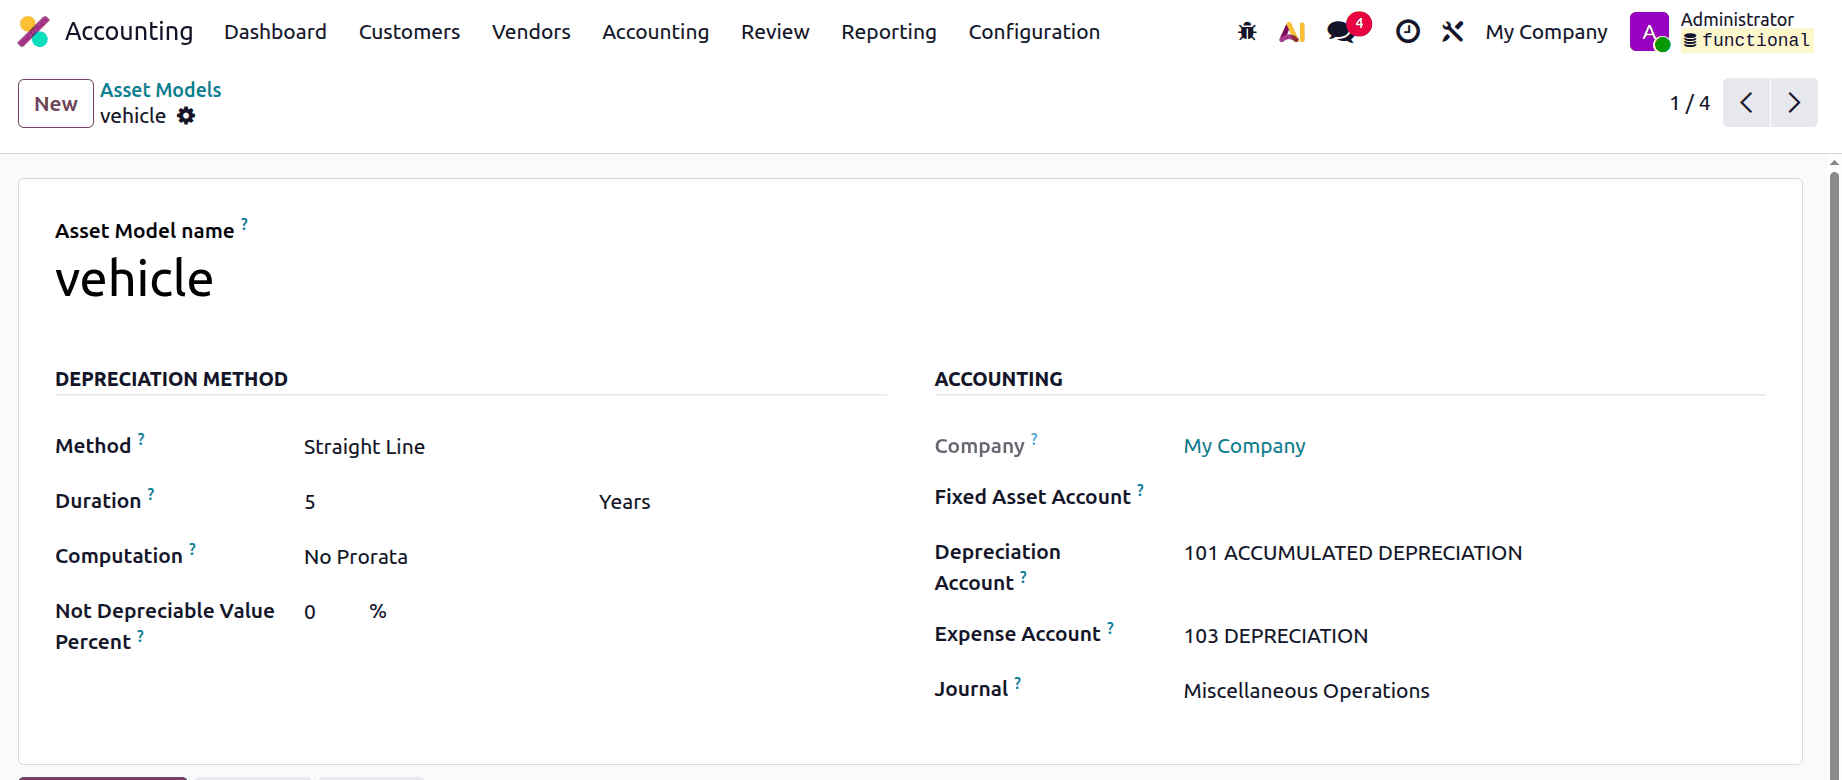This screenshot has height=780, width=1842.
Task: Click the New button
Action: click(x=56, y=103)
